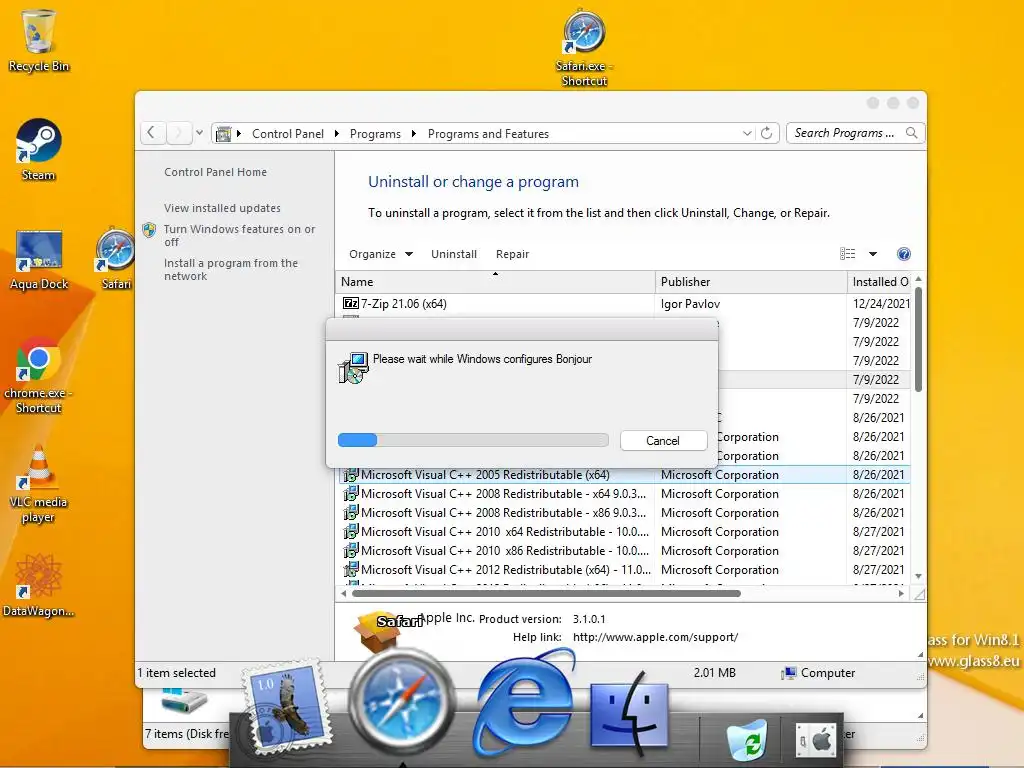The width and height of the screenshot is (1024, 768).
Task: Click the search magnifier icon
Action: pos(912,133)
